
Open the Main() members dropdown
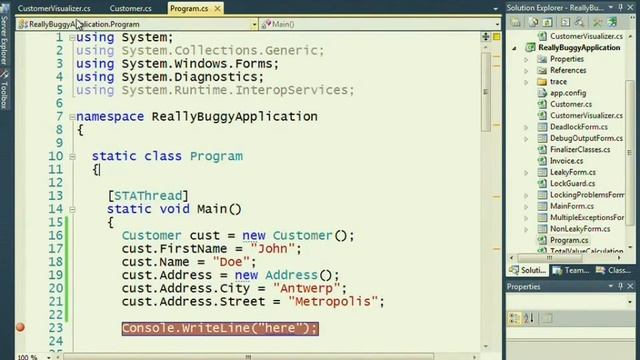497,24
